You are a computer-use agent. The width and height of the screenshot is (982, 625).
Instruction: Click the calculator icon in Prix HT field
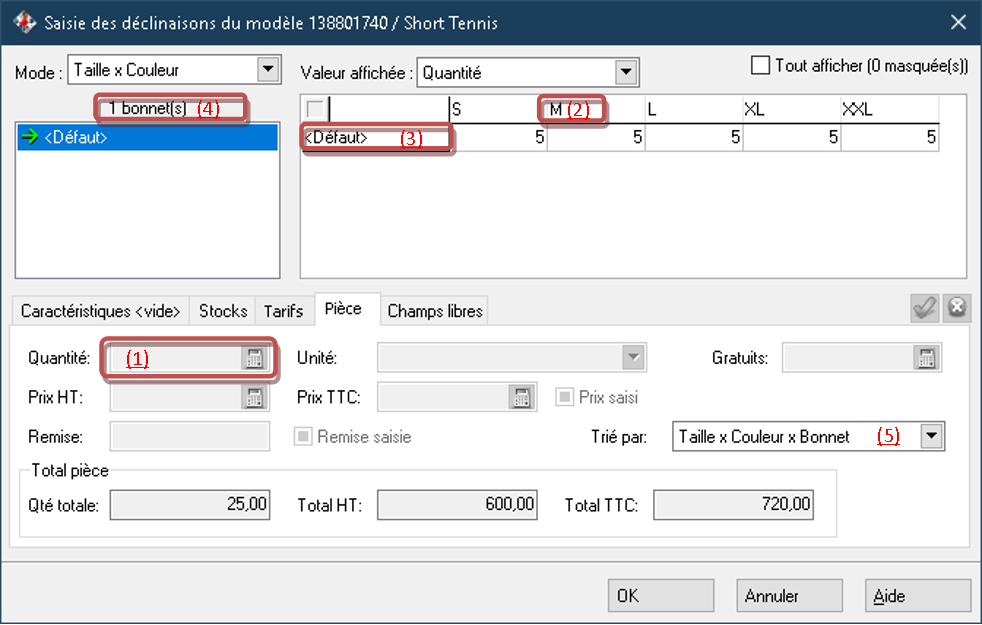pos(253,397)
